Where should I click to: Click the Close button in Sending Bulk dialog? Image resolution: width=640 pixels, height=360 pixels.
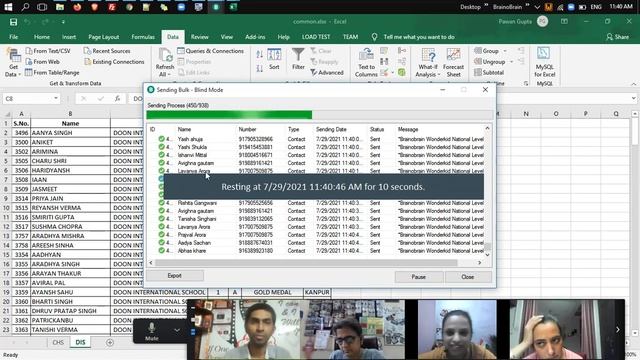point(468,277)
